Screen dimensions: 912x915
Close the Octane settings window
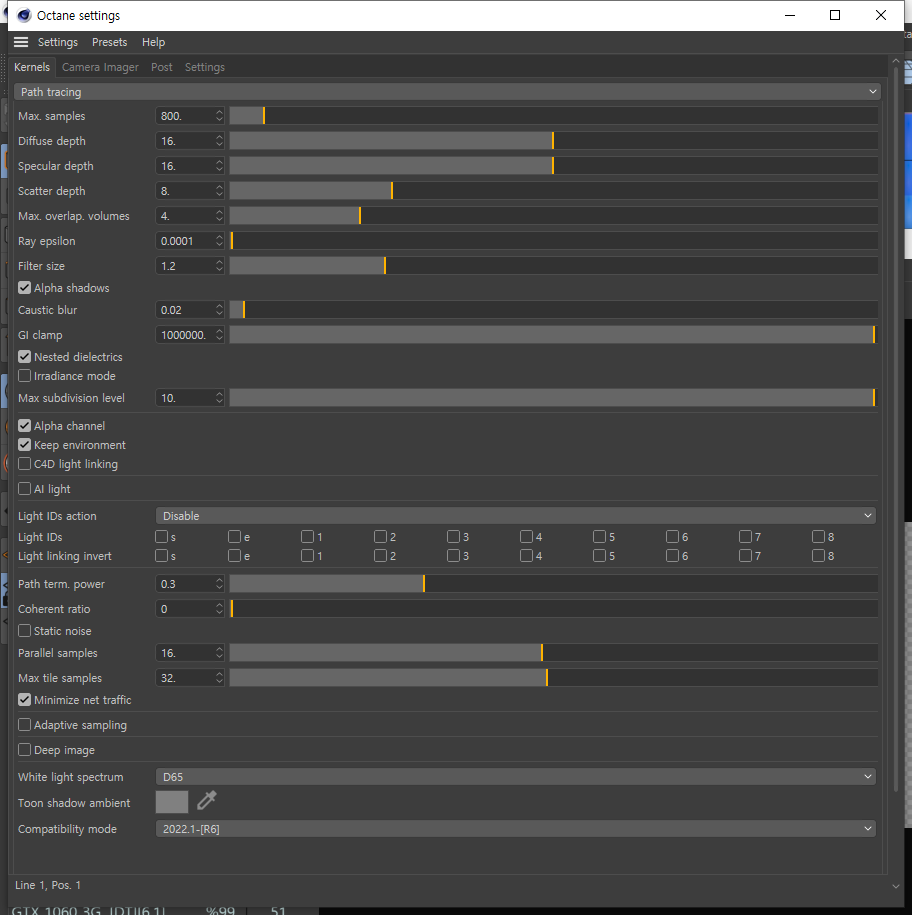click(x=881, y=15)
